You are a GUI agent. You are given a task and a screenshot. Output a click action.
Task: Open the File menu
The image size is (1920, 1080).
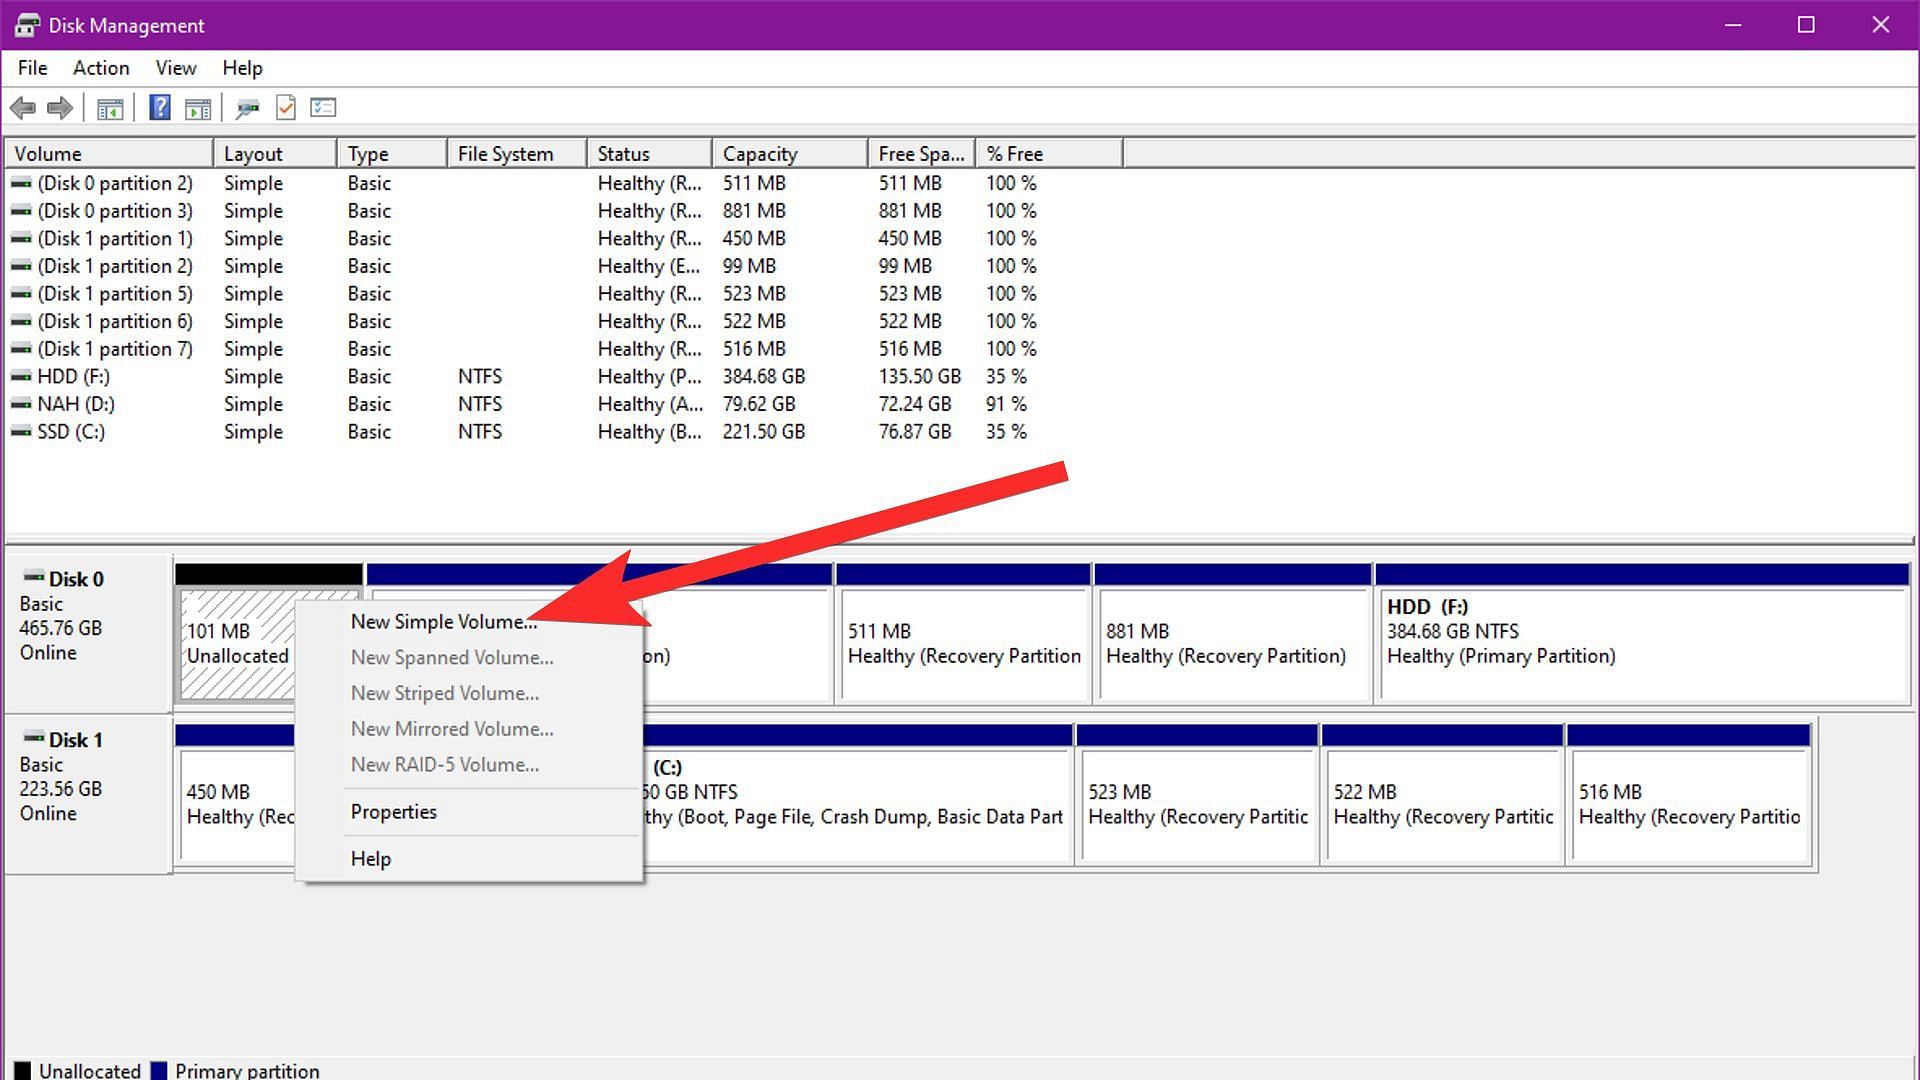click(x=33, y=67)
